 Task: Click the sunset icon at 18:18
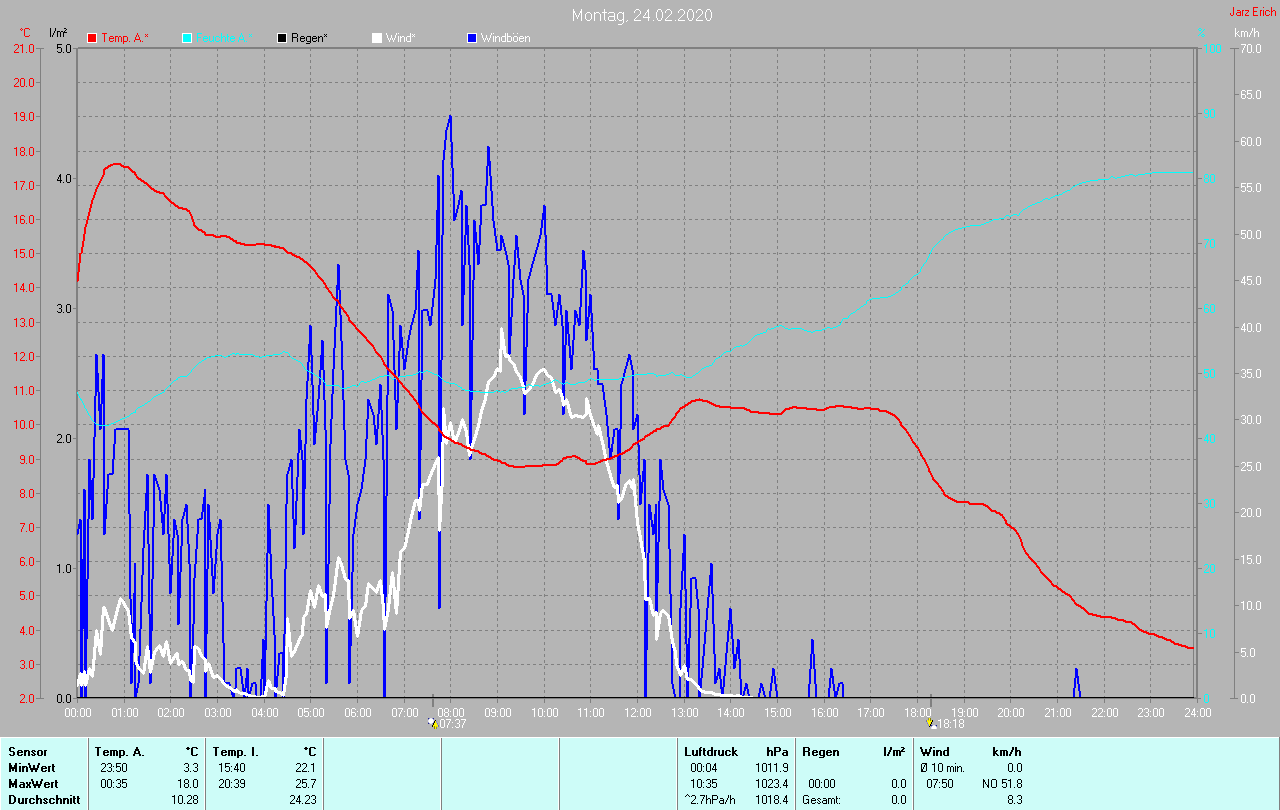pyautogui.click(x=932, y=722)
